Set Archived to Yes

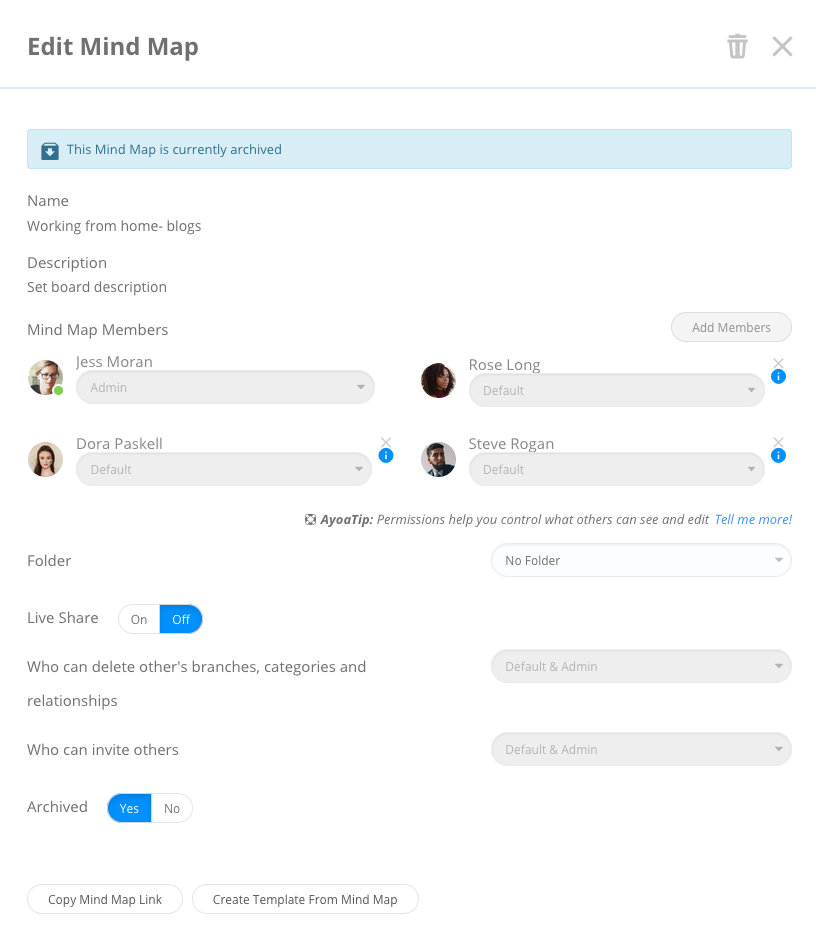coord(129,809)
